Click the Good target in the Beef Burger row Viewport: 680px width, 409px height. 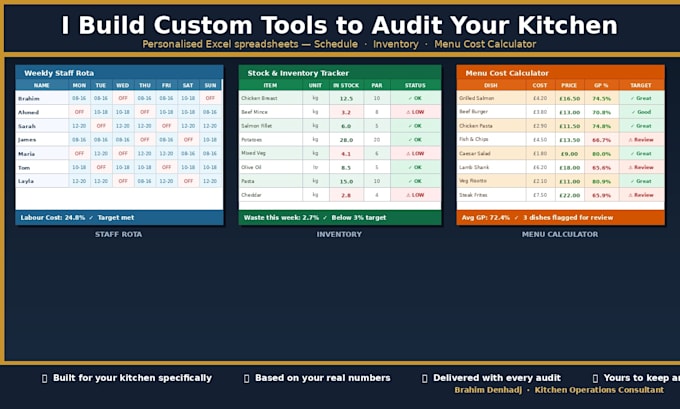pos(641,112)
